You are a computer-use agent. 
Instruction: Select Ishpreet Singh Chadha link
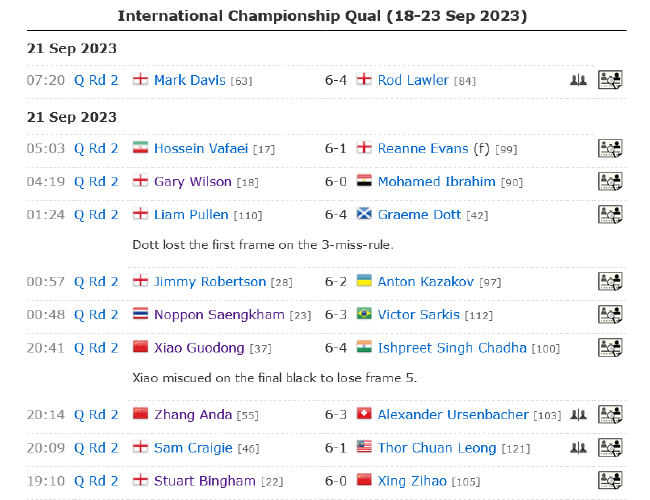[x=452, y=348]
